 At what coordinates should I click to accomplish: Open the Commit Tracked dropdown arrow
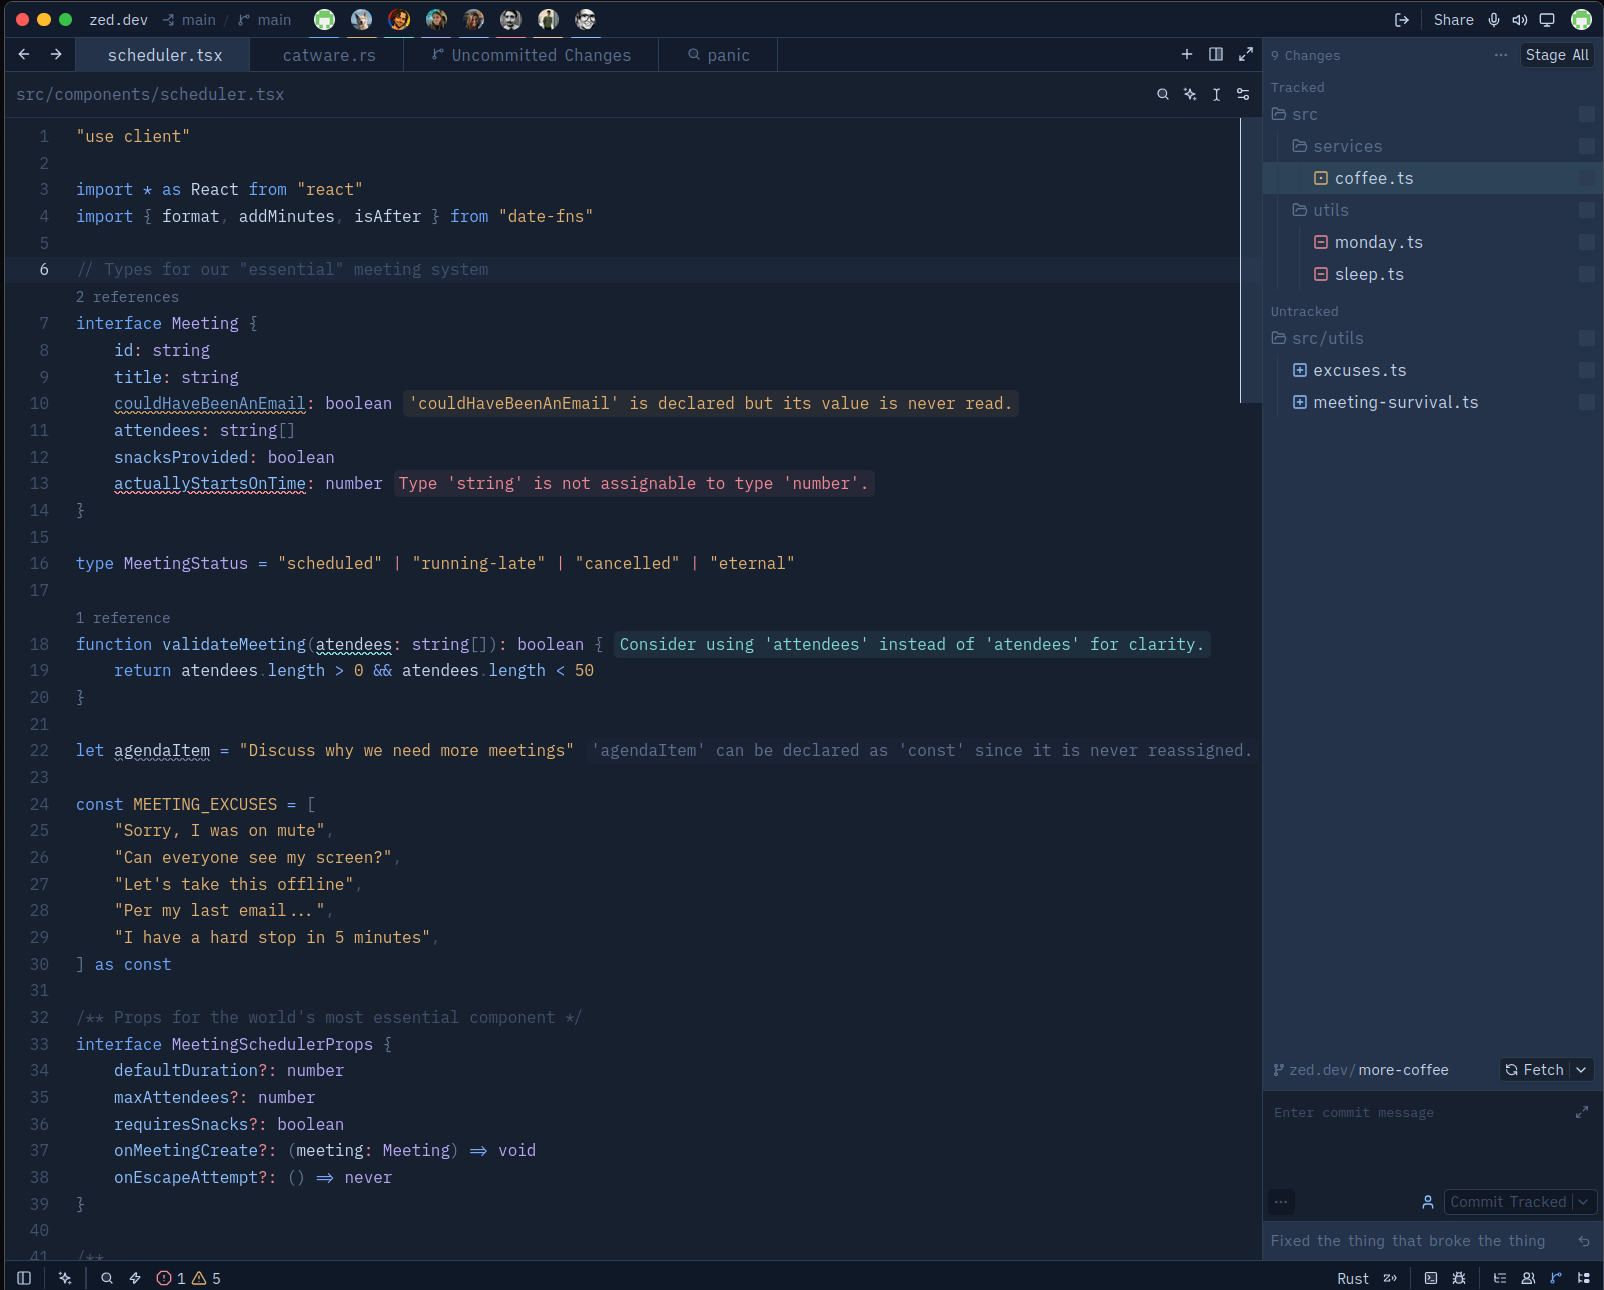click(1584, 1202)
